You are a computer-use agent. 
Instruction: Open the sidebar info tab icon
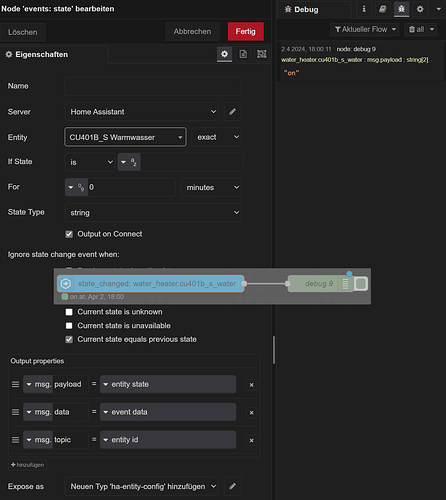(x=364, y=9)
